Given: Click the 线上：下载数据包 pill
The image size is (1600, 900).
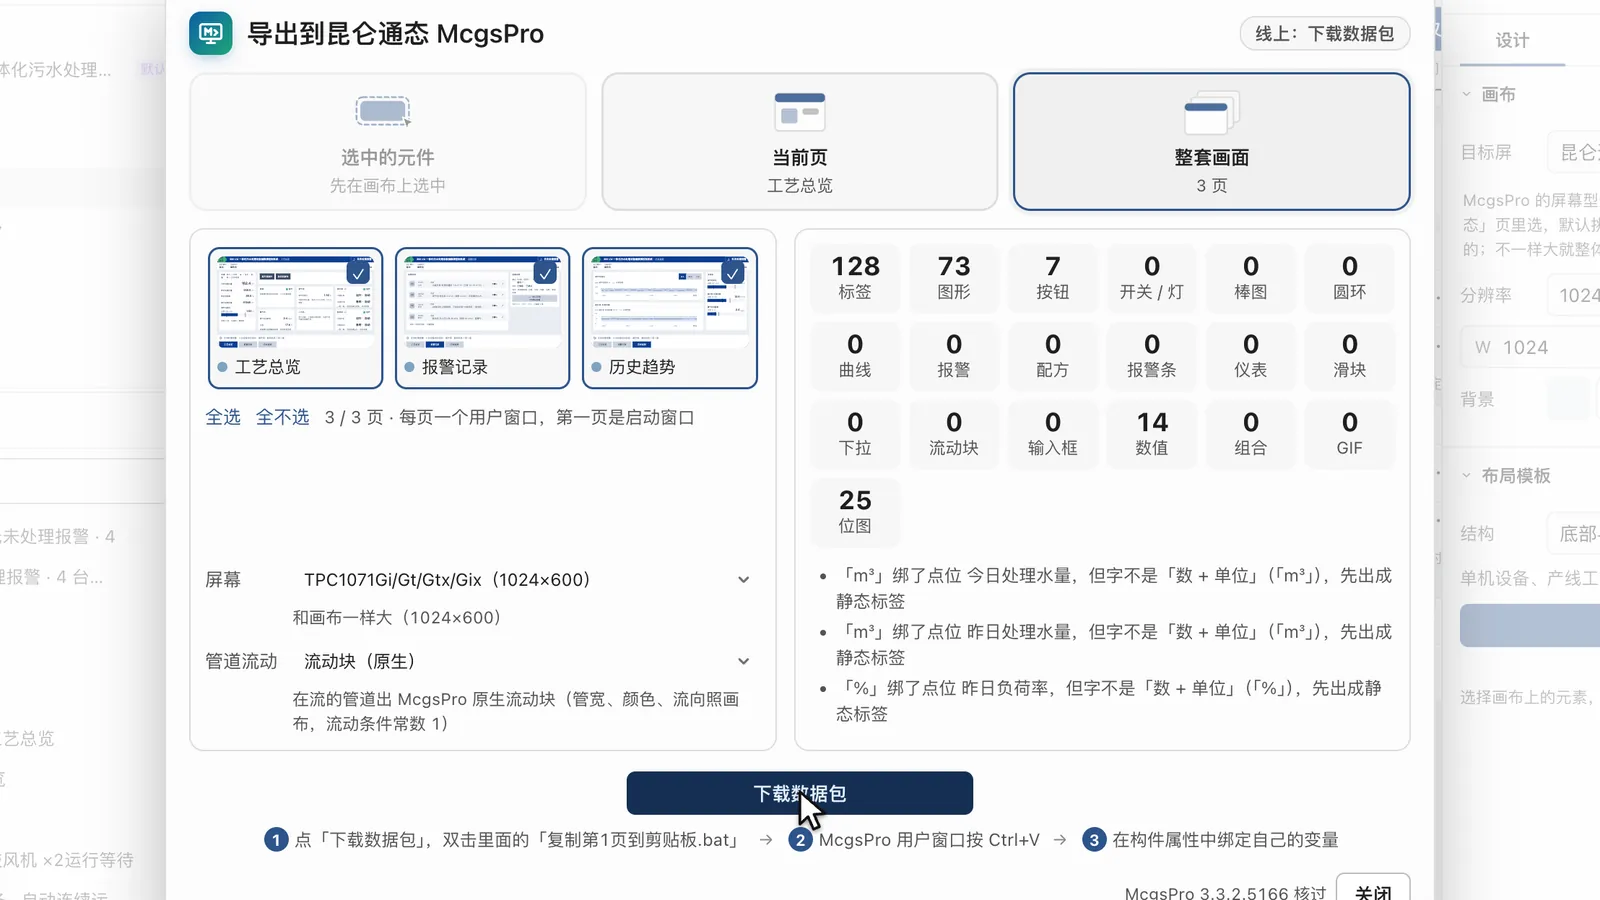Looking at the screenshot, I should [x=1325, y=34].
